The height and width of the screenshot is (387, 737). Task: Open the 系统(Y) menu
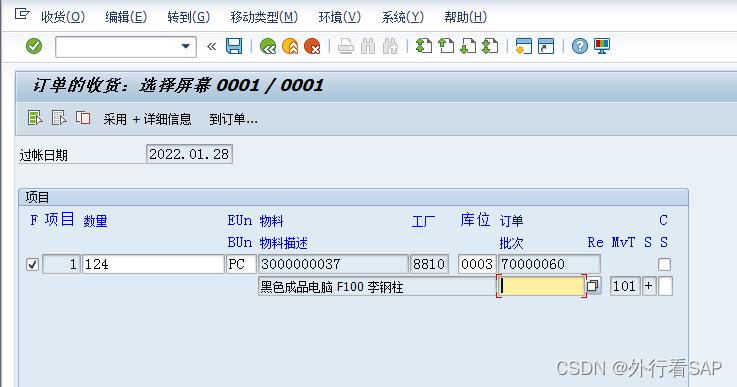[402, 17]
